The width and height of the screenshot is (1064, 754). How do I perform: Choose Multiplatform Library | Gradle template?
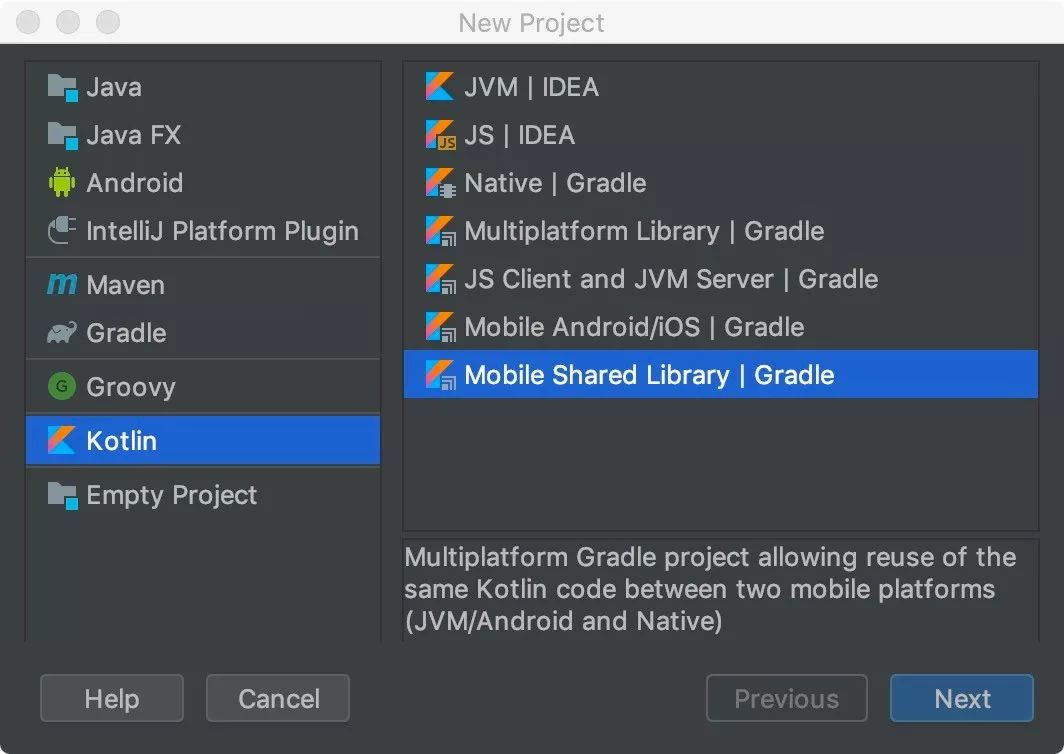click(721, 231)
